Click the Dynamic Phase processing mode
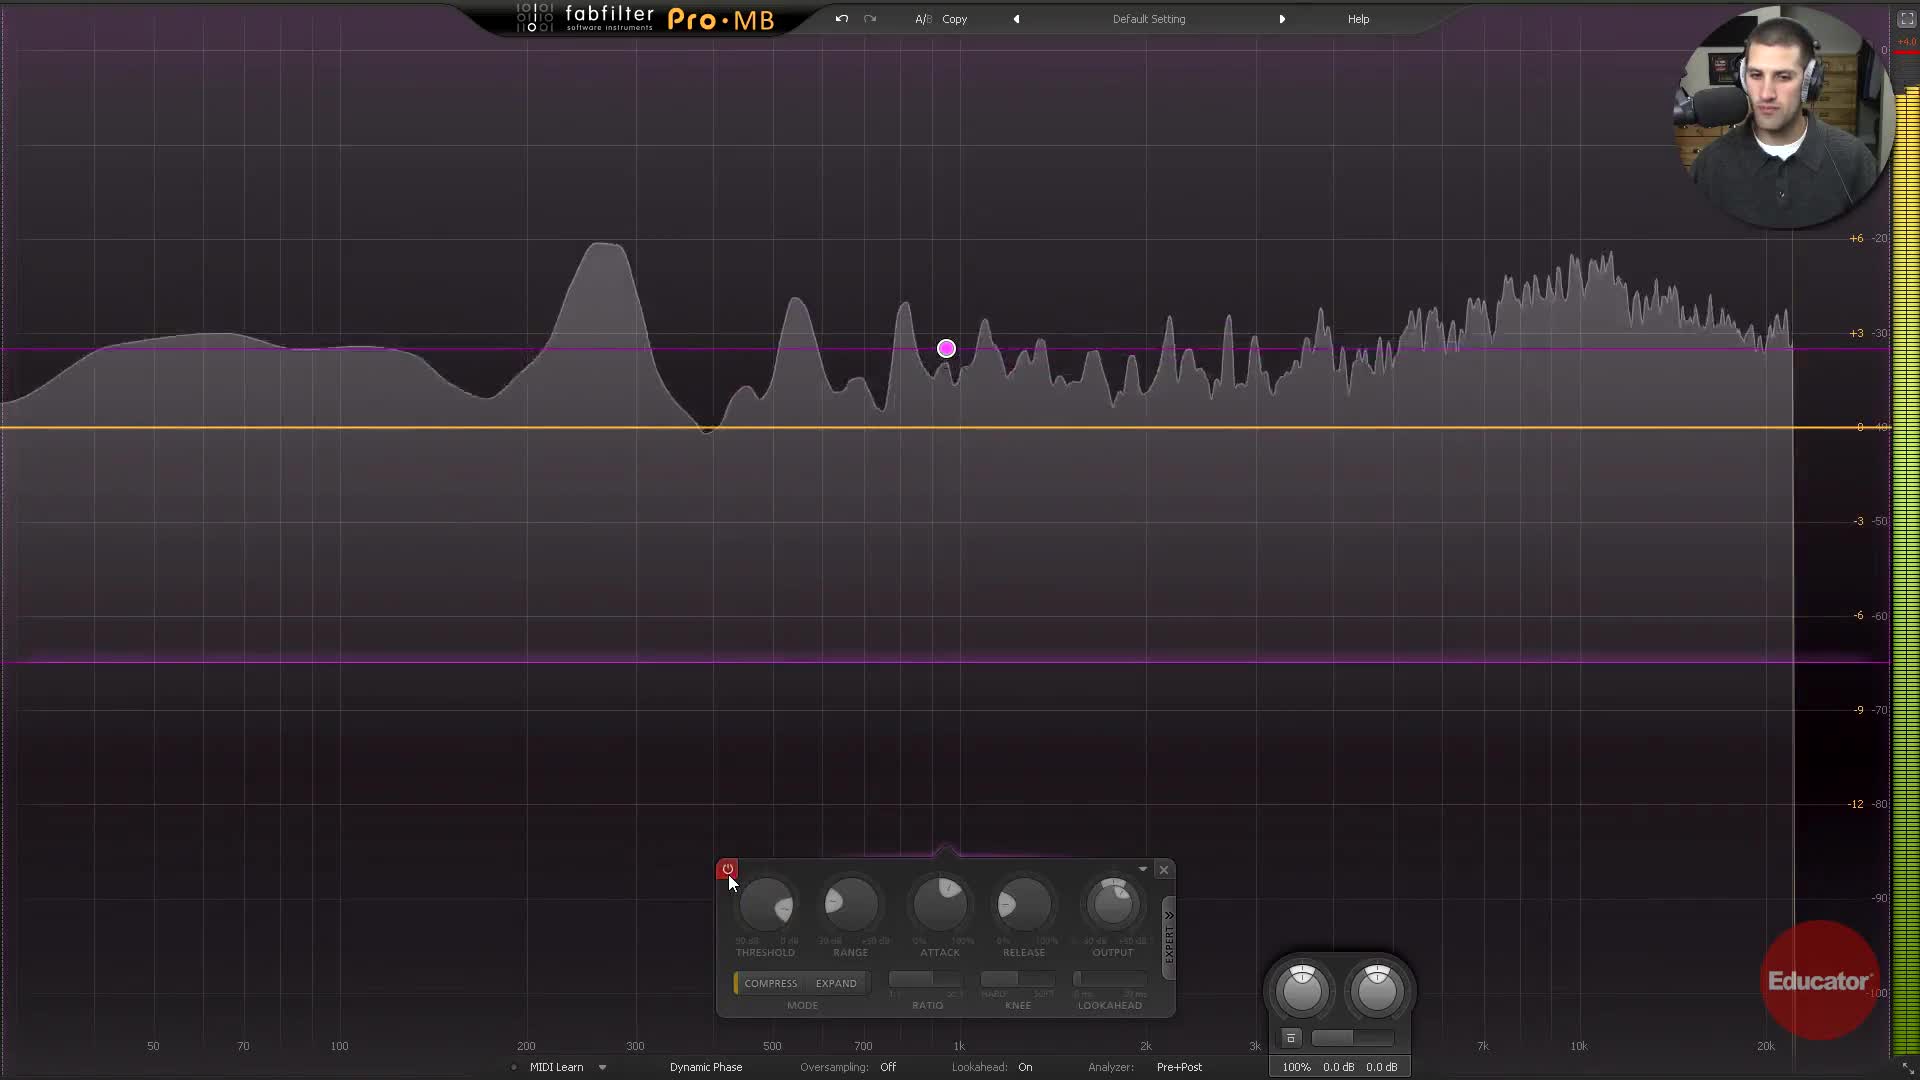This screenshot has height=1080, width=1920. click(706, 1067)
